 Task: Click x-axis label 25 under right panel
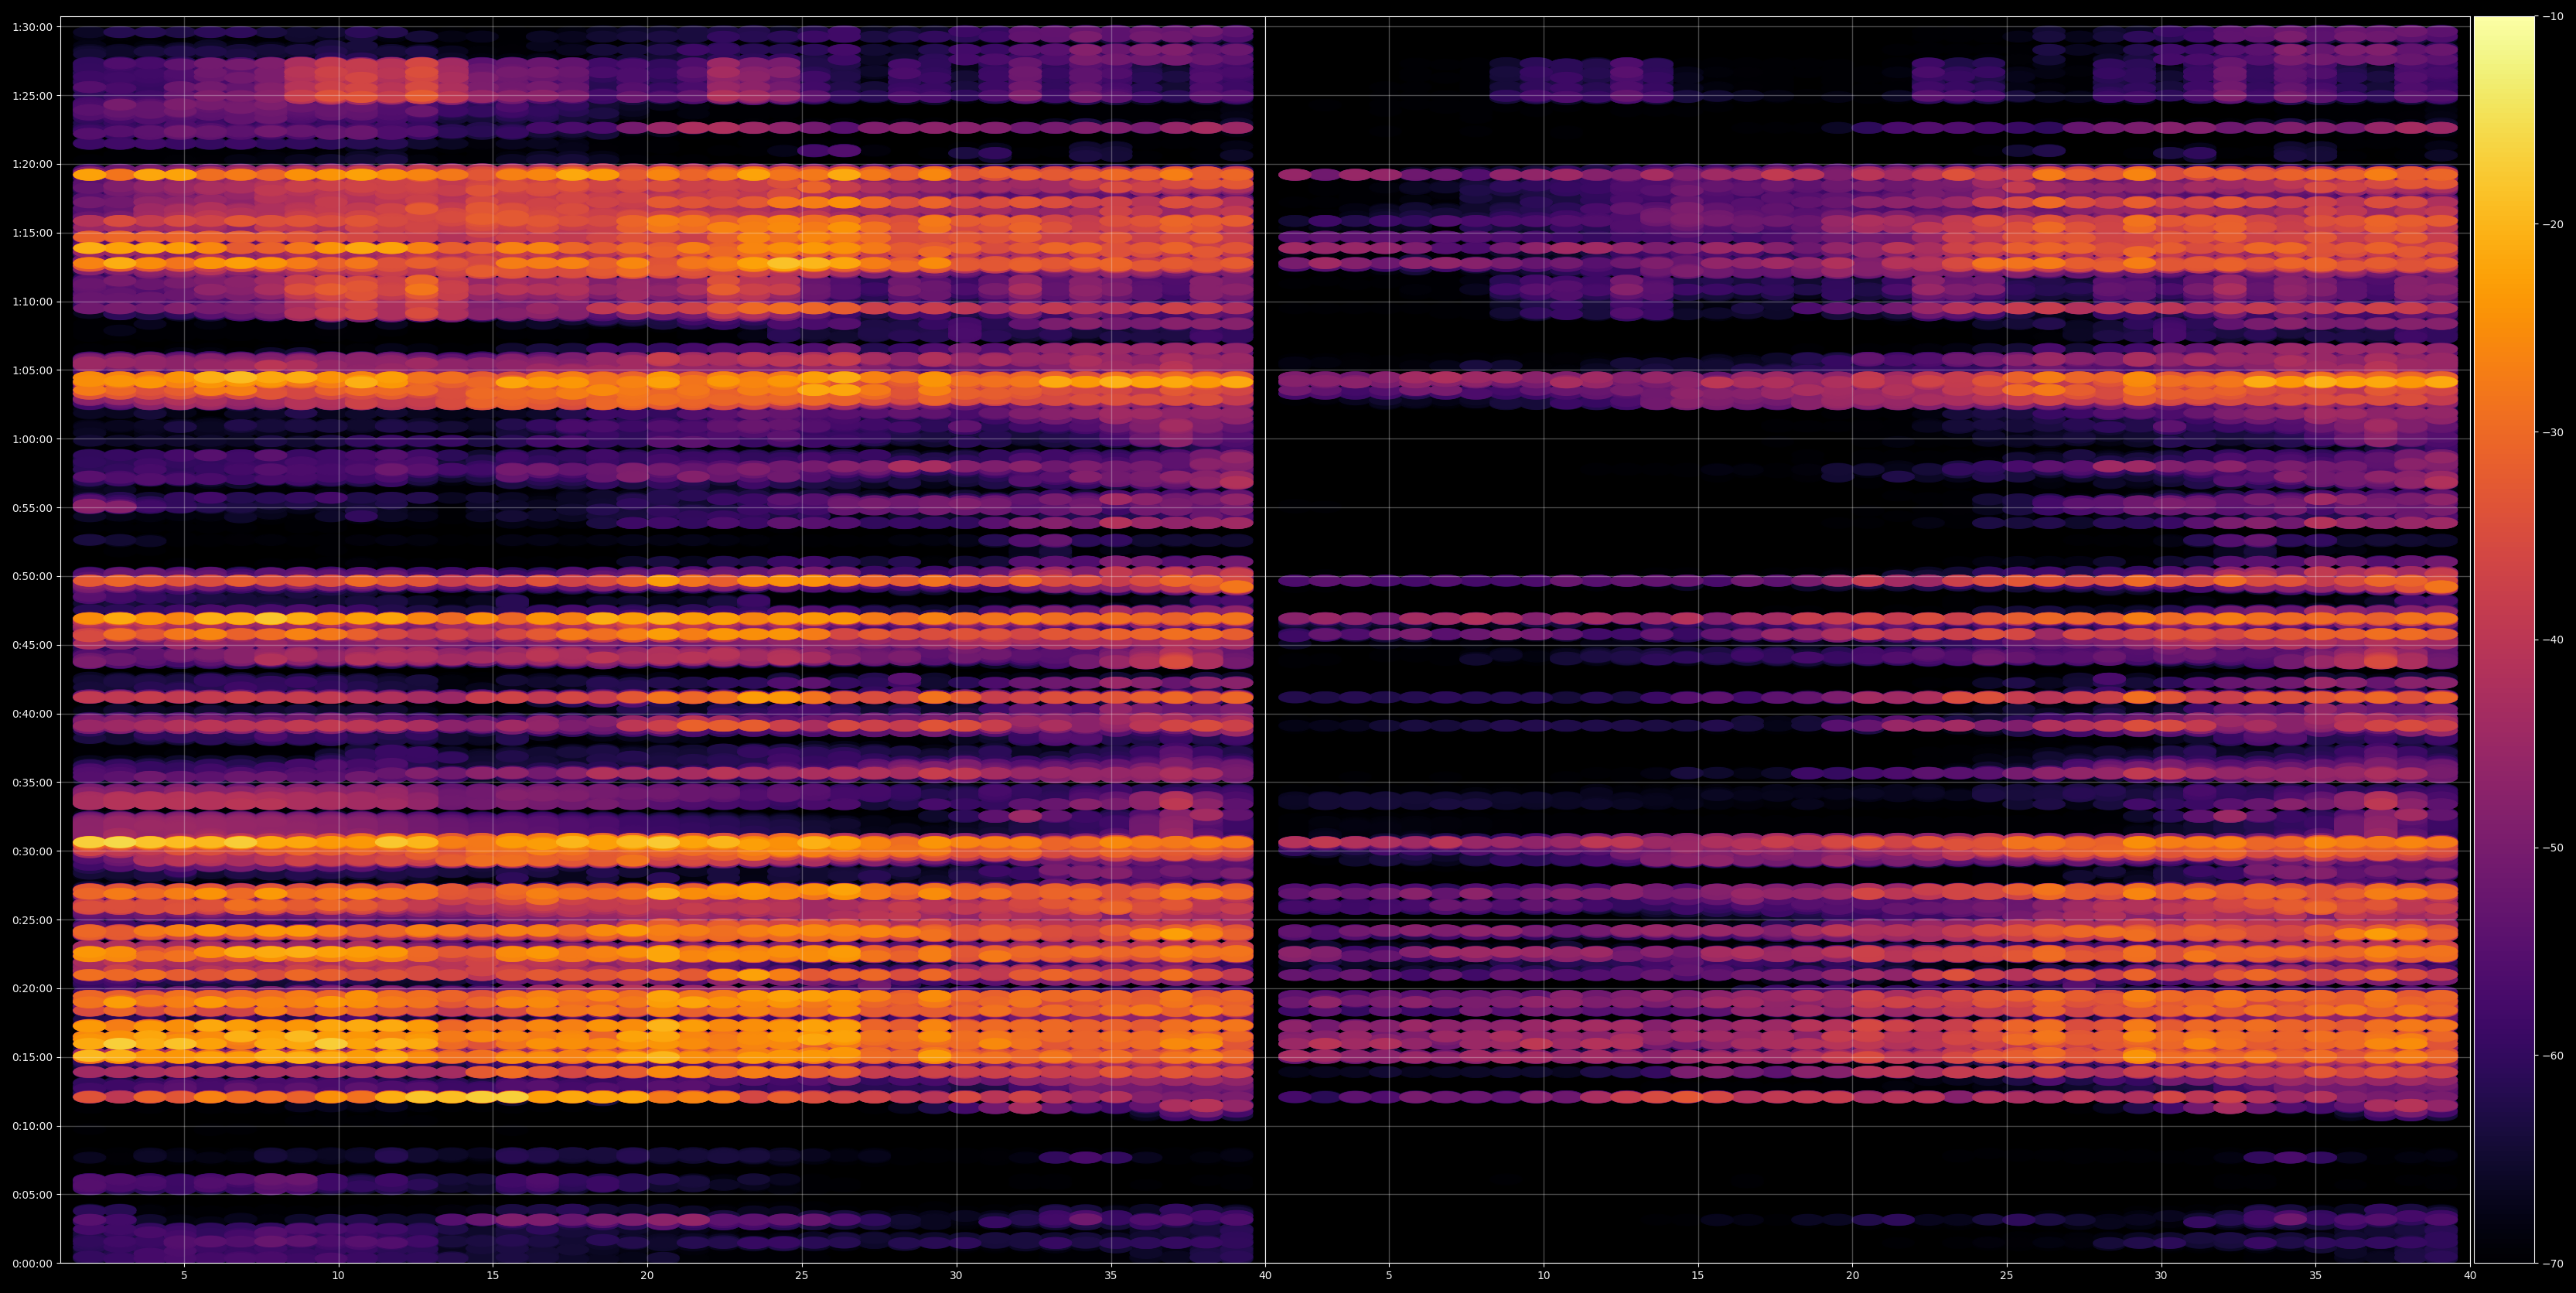pyautogui.click(x=2007, y=1276)
